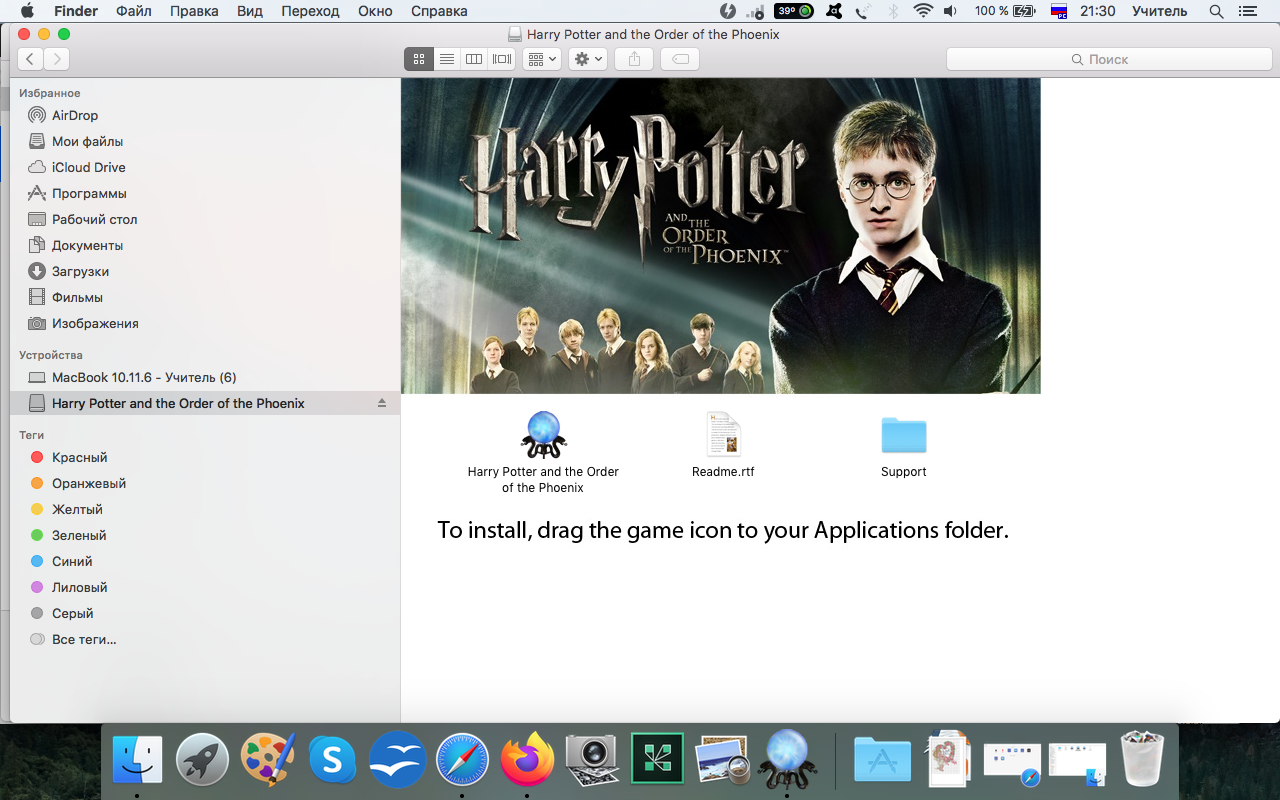Eject the Harry Potter disk image
The height and width of the screenshot is (800, 1280).
381,403
